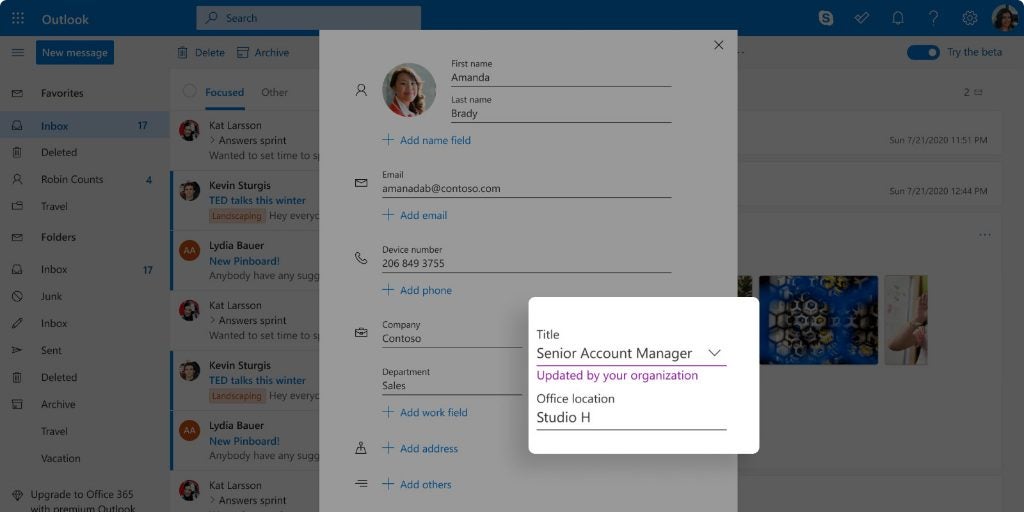Viewport: 1024px width, 512px height.
Task: Click the notes lines icon beside Add others
Action: (x=361, y=484)
